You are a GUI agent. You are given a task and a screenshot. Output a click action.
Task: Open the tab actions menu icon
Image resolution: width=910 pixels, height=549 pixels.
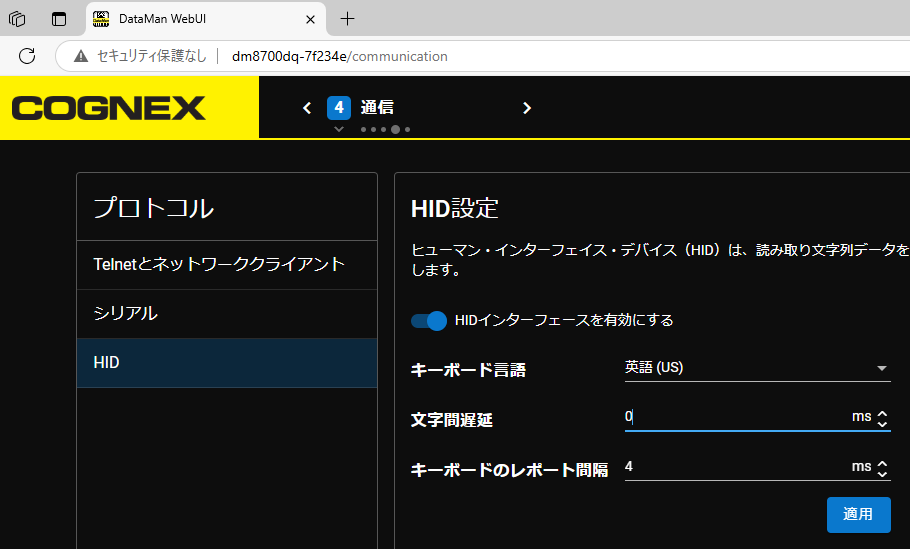59,19
